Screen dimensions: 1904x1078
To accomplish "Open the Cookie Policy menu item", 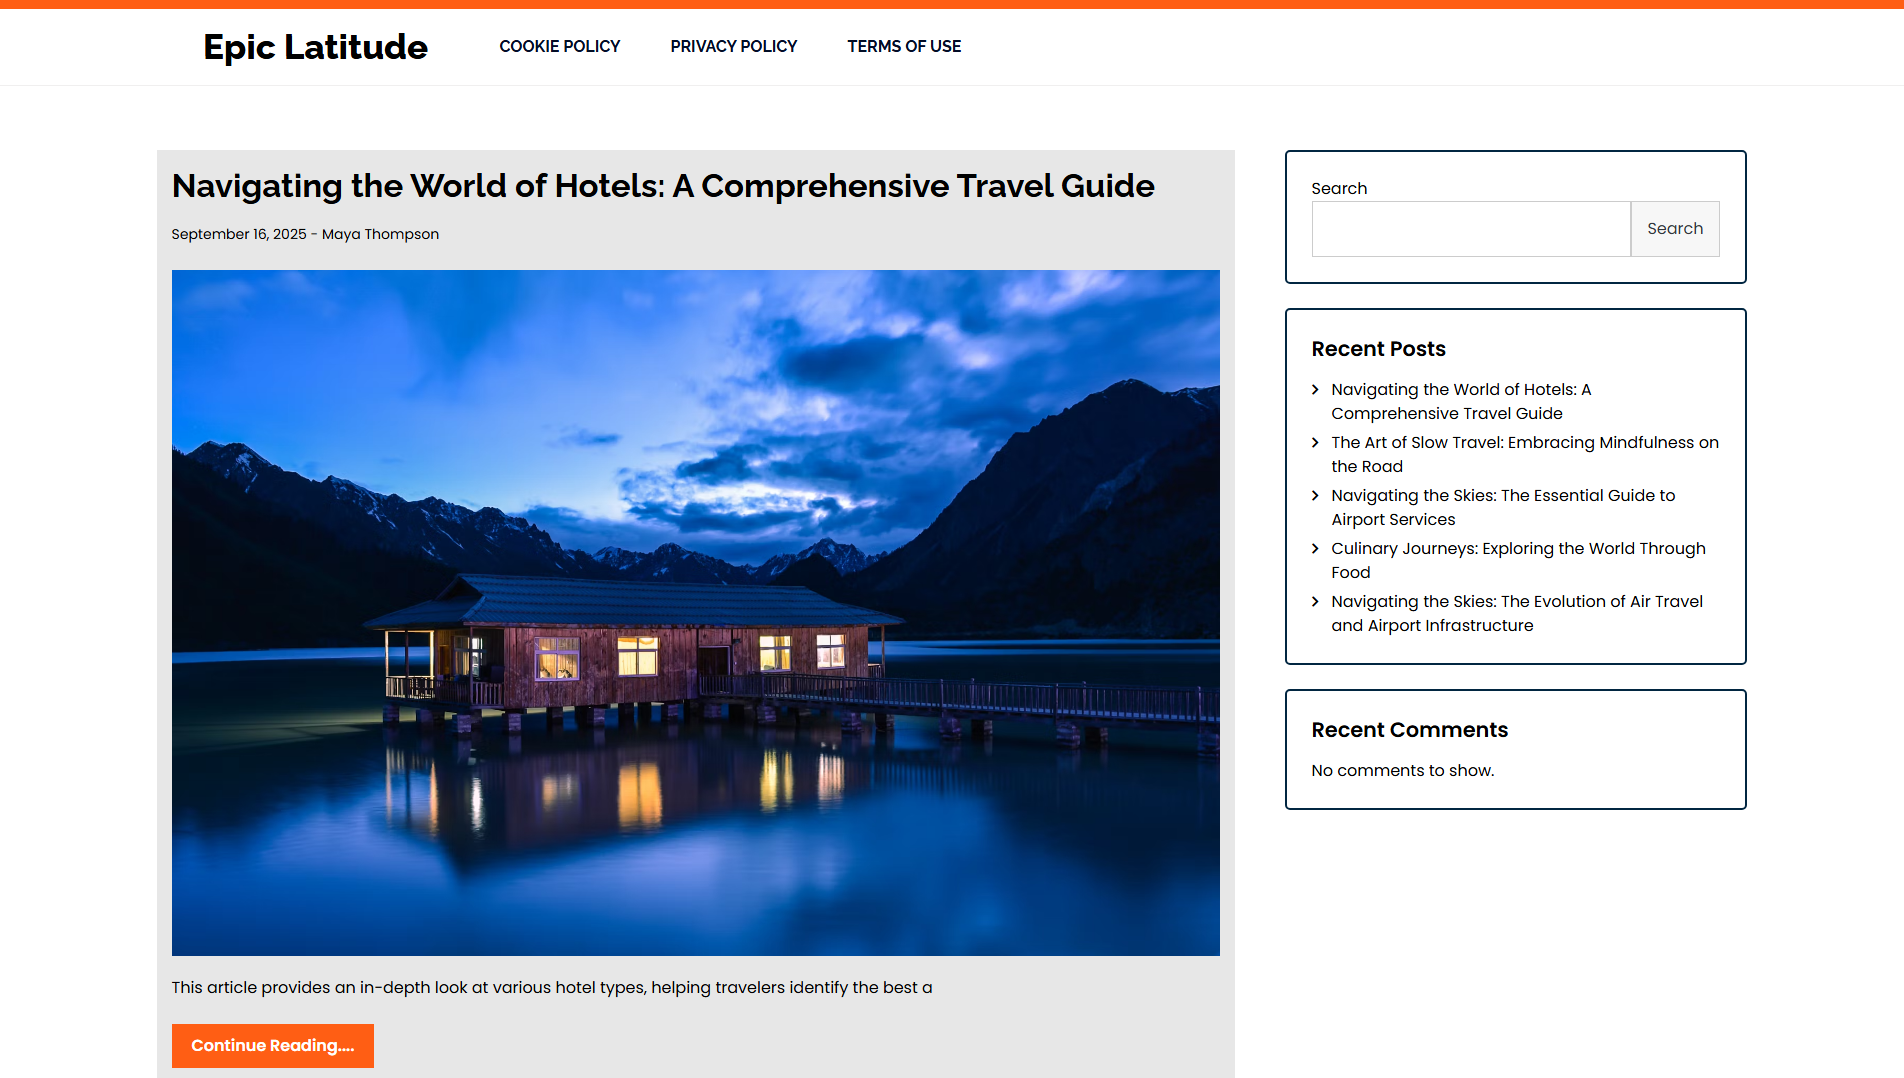I will click(x=560, y=46).
